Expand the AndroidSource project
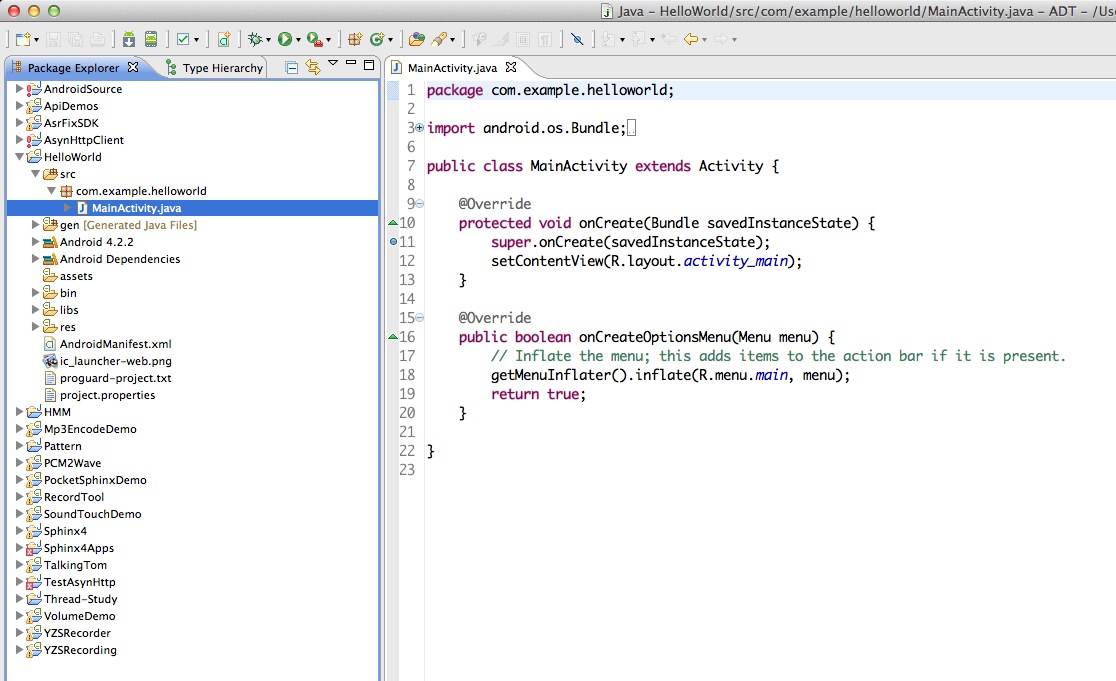This screenshot has width=1116, height=681. [19, 89]
